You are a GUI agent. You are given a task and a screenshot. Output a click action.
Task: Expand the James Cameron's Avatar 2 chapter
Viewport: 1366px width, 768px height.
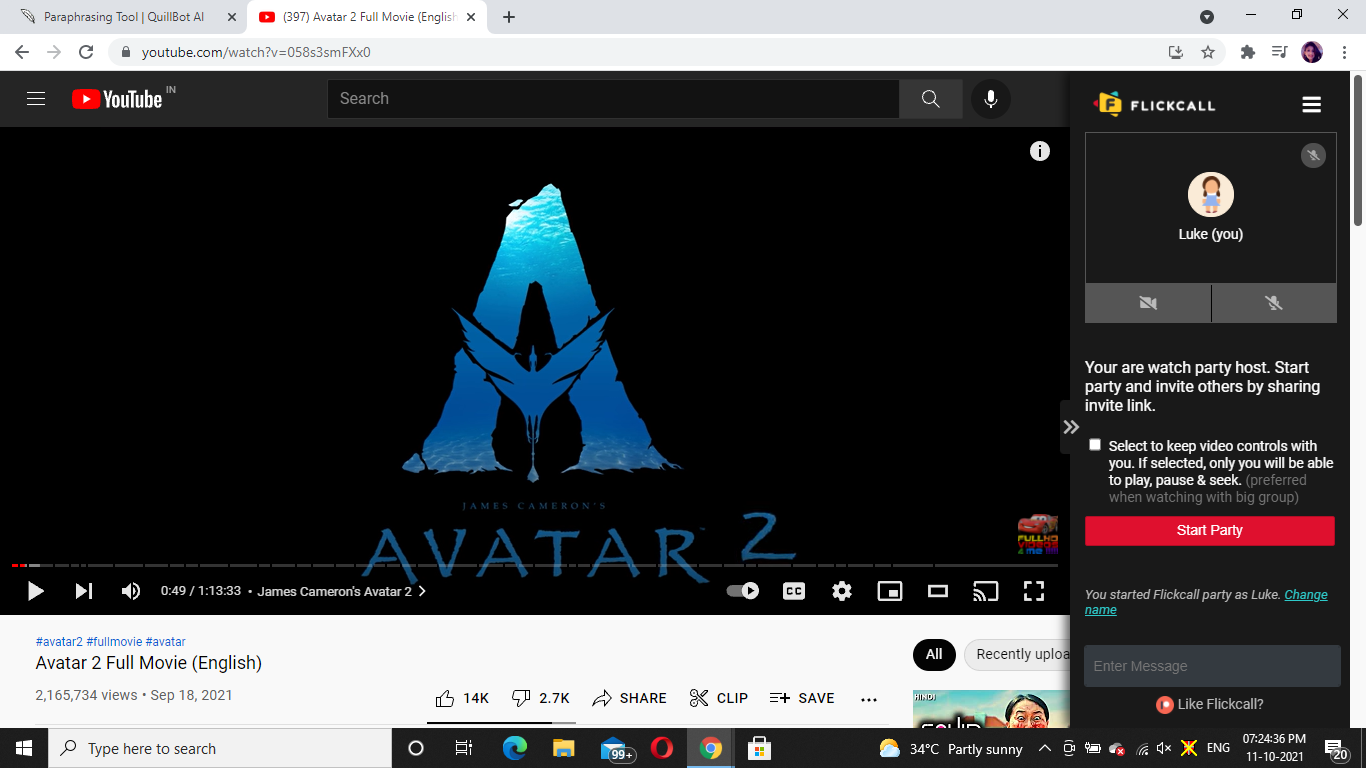coord(342,591)
